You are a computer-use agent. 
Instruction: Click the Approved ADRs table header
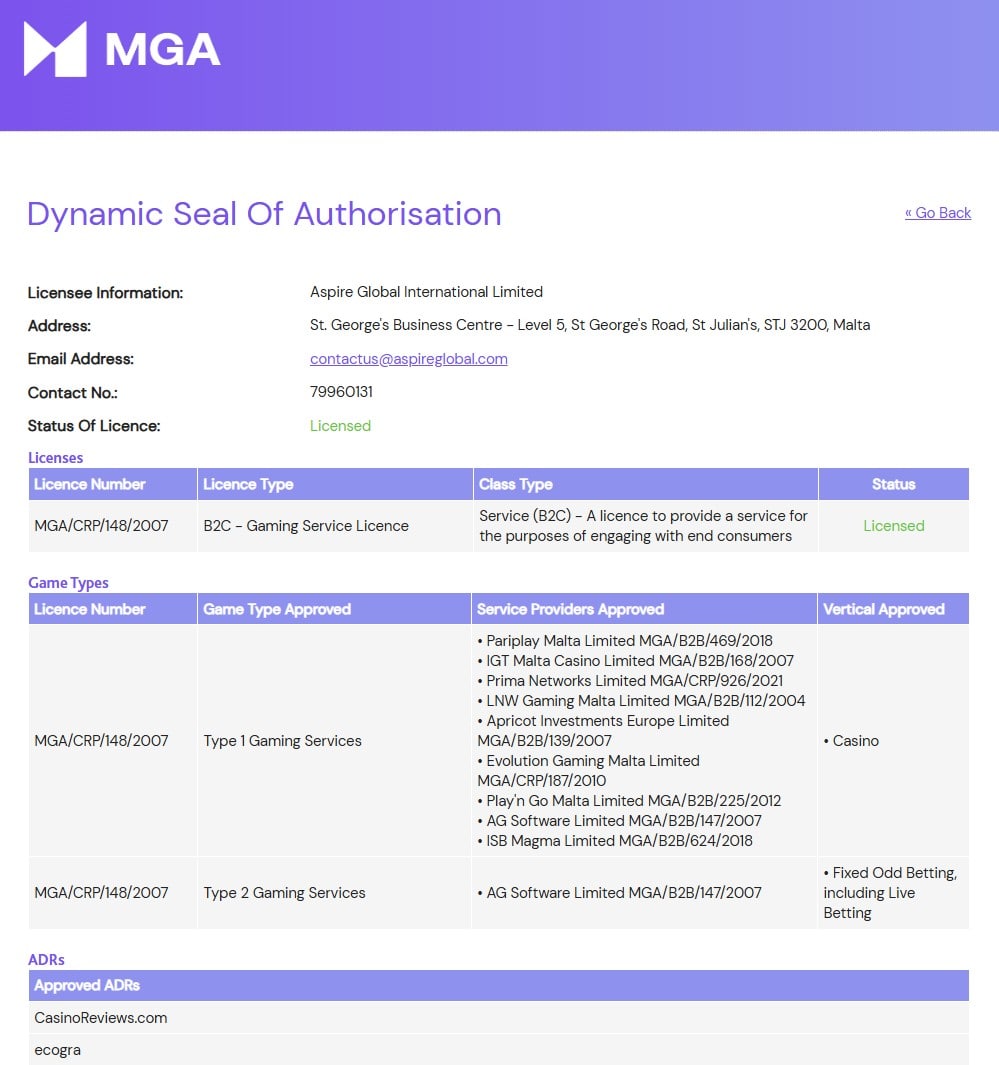[x=87, y=985]
